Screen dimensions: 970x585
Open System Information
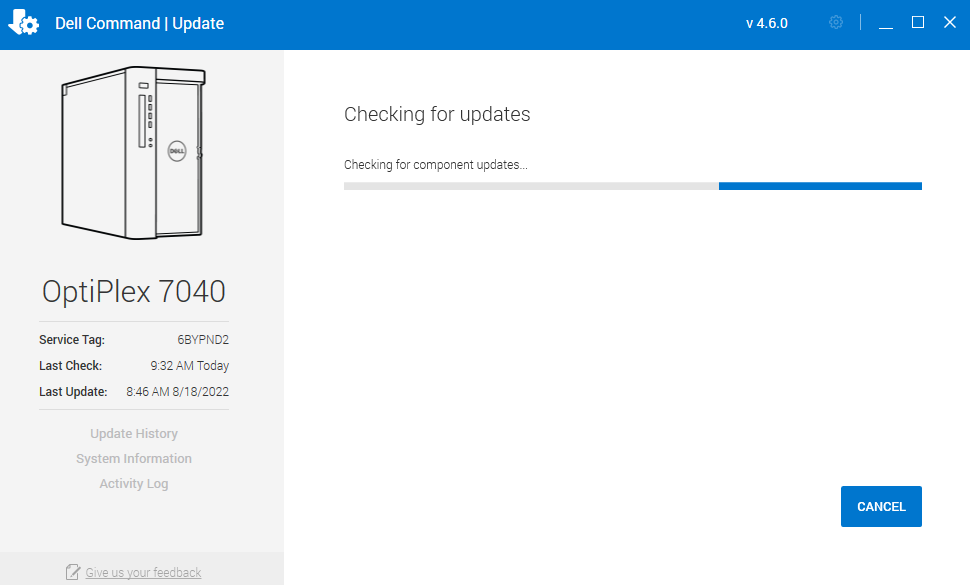tap(134, 459)
